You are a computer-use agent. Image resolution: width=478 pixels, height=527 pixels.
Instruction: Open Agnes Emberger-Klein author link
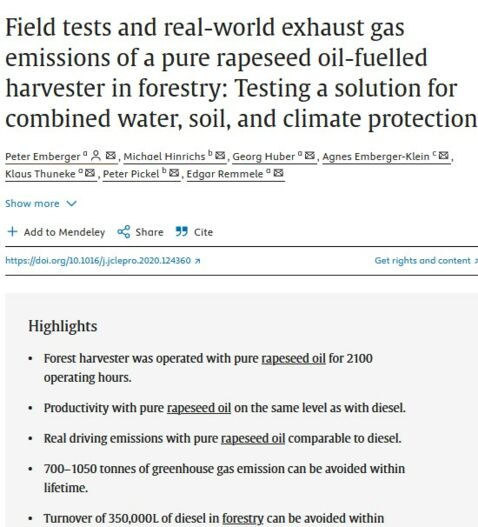point(376,156)
